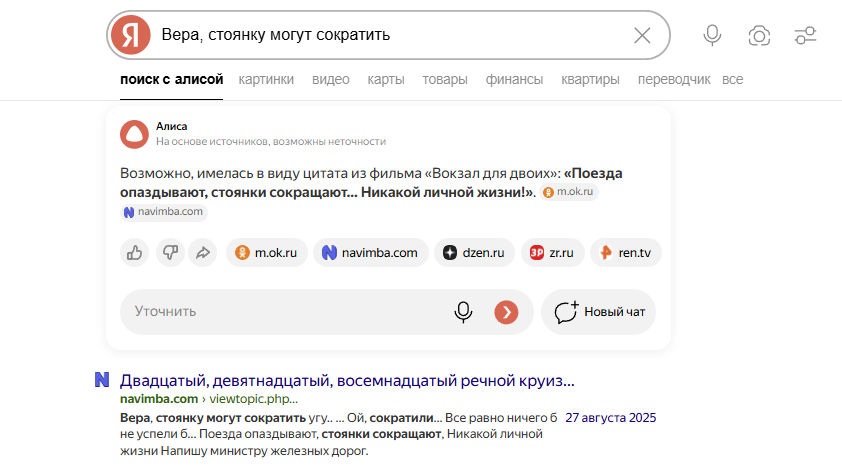842x476 pixels.
Task: Start voice search with top microphone icon
Action: [712, 35]
